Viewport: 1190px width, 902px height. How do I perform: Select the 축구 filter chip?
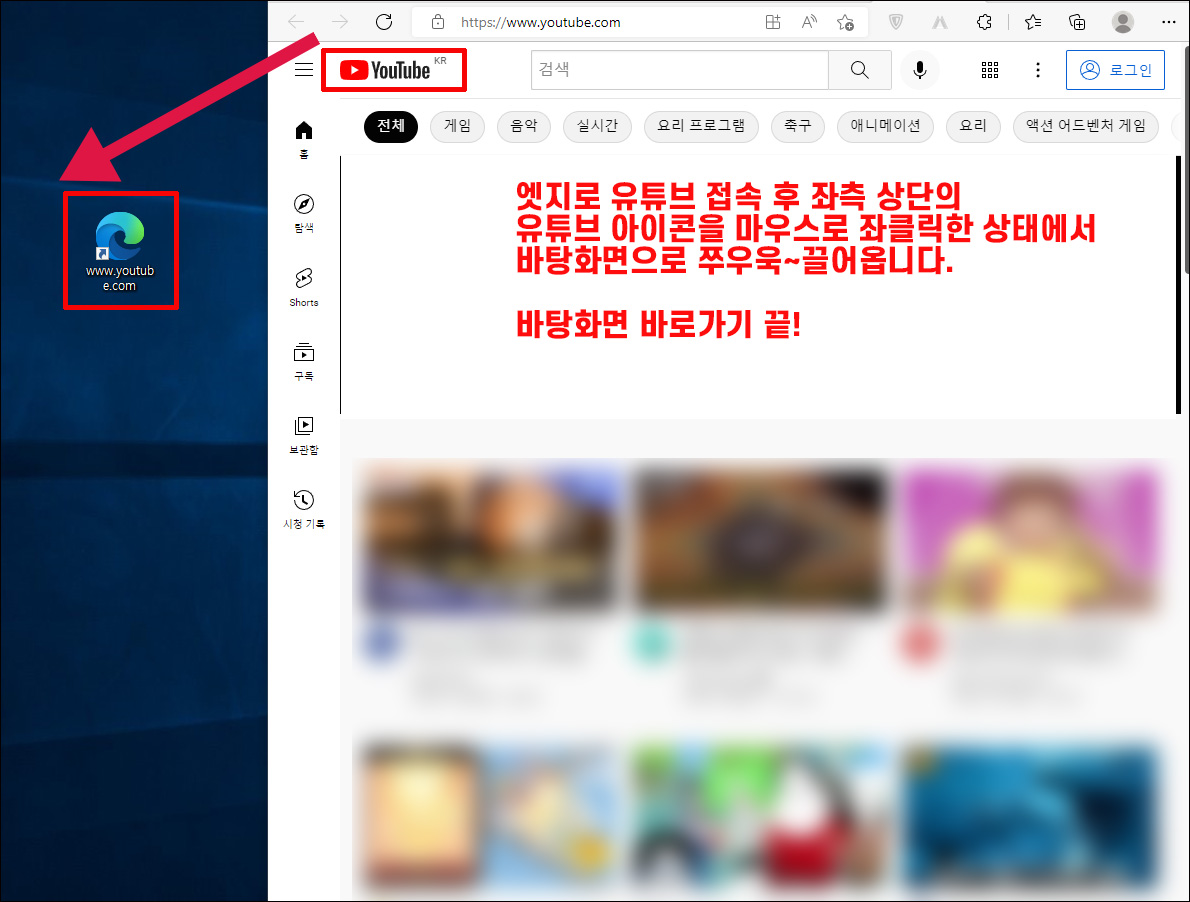coord(798,126)
